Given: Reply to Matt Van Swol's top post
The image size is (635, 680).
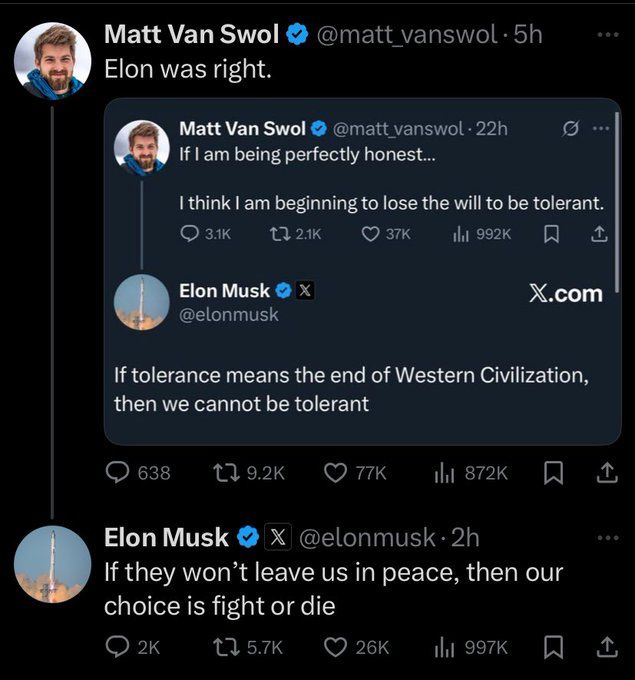Looking at the screenshot, I should pos(120,473).
